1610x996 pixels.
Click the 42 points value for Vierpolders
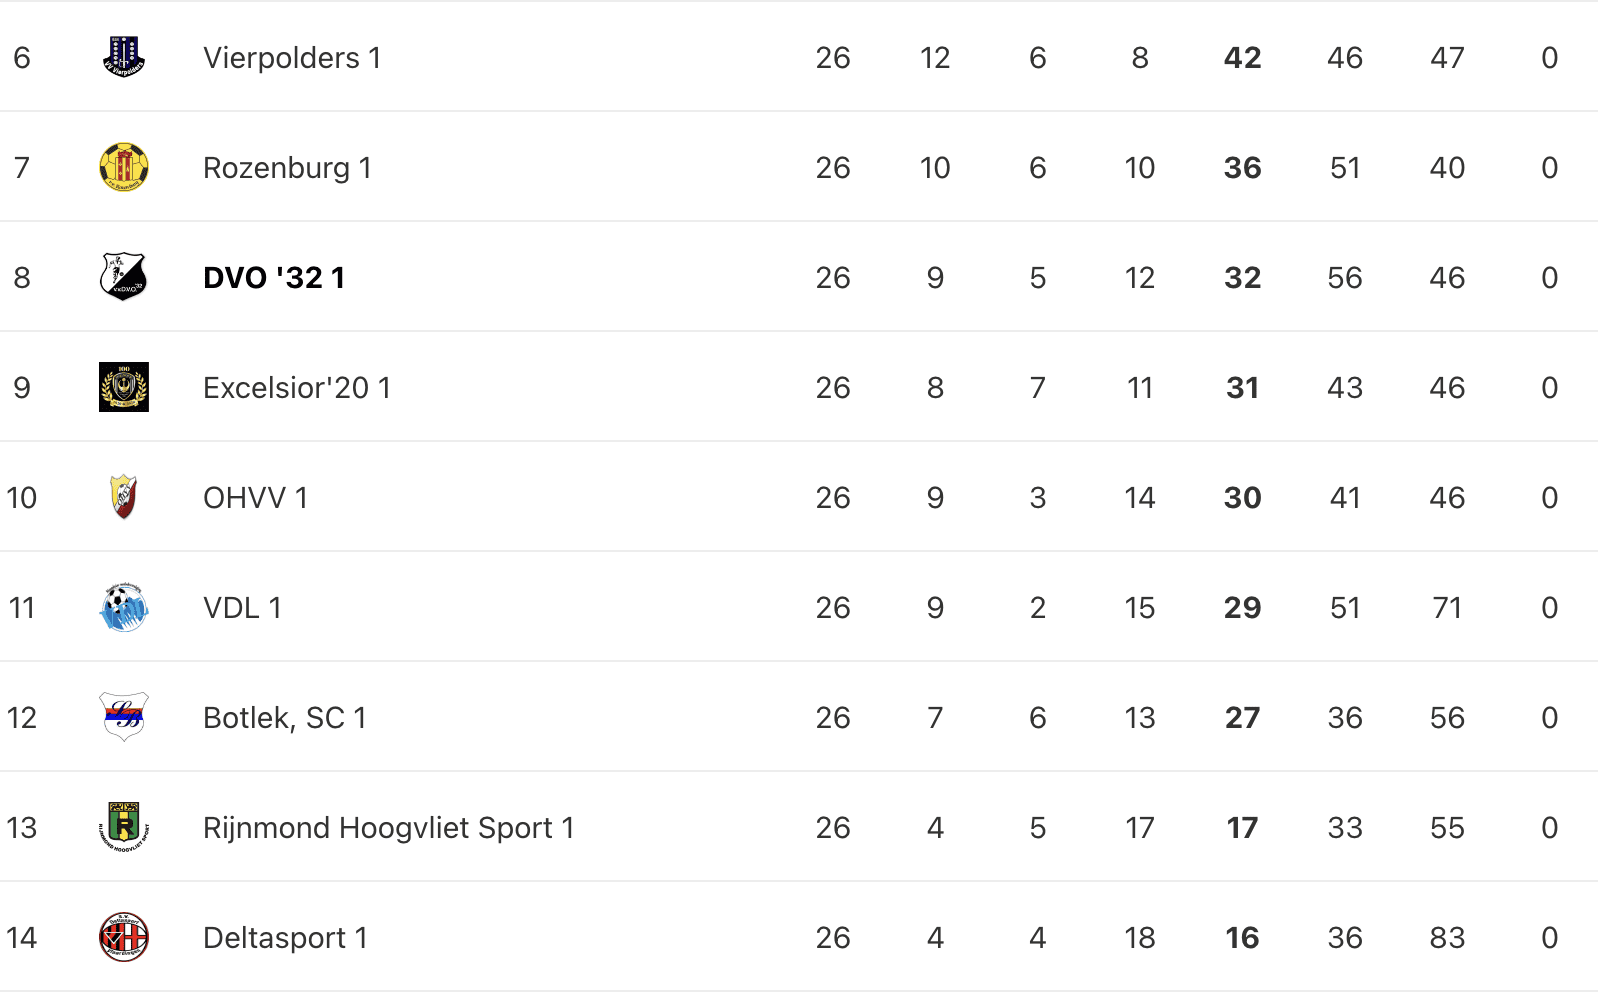[1243, 58]
